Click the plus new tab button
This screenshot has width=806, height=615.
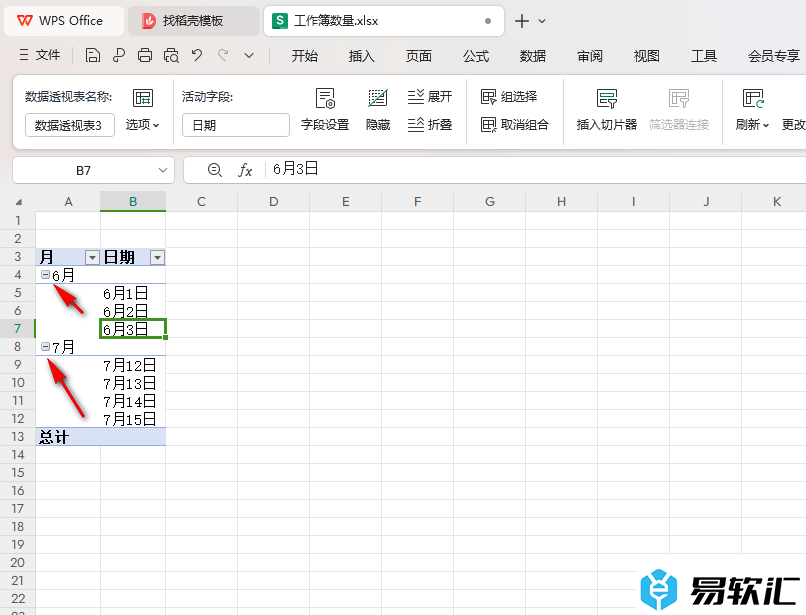click(x=522, y=21)
